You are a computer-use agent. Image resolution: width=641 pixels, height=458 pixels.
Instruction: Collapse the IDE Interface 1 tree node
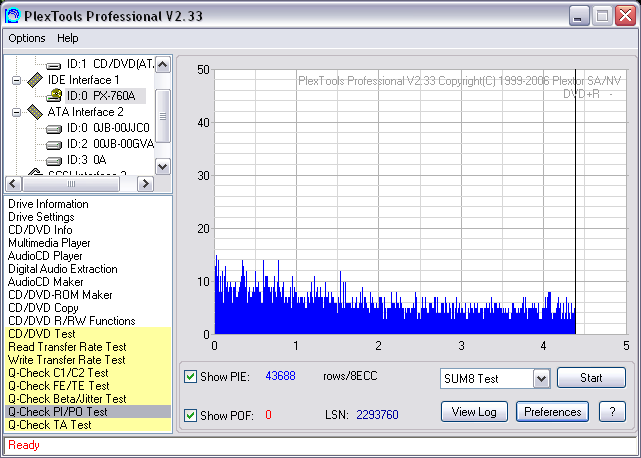pos(16,80)
